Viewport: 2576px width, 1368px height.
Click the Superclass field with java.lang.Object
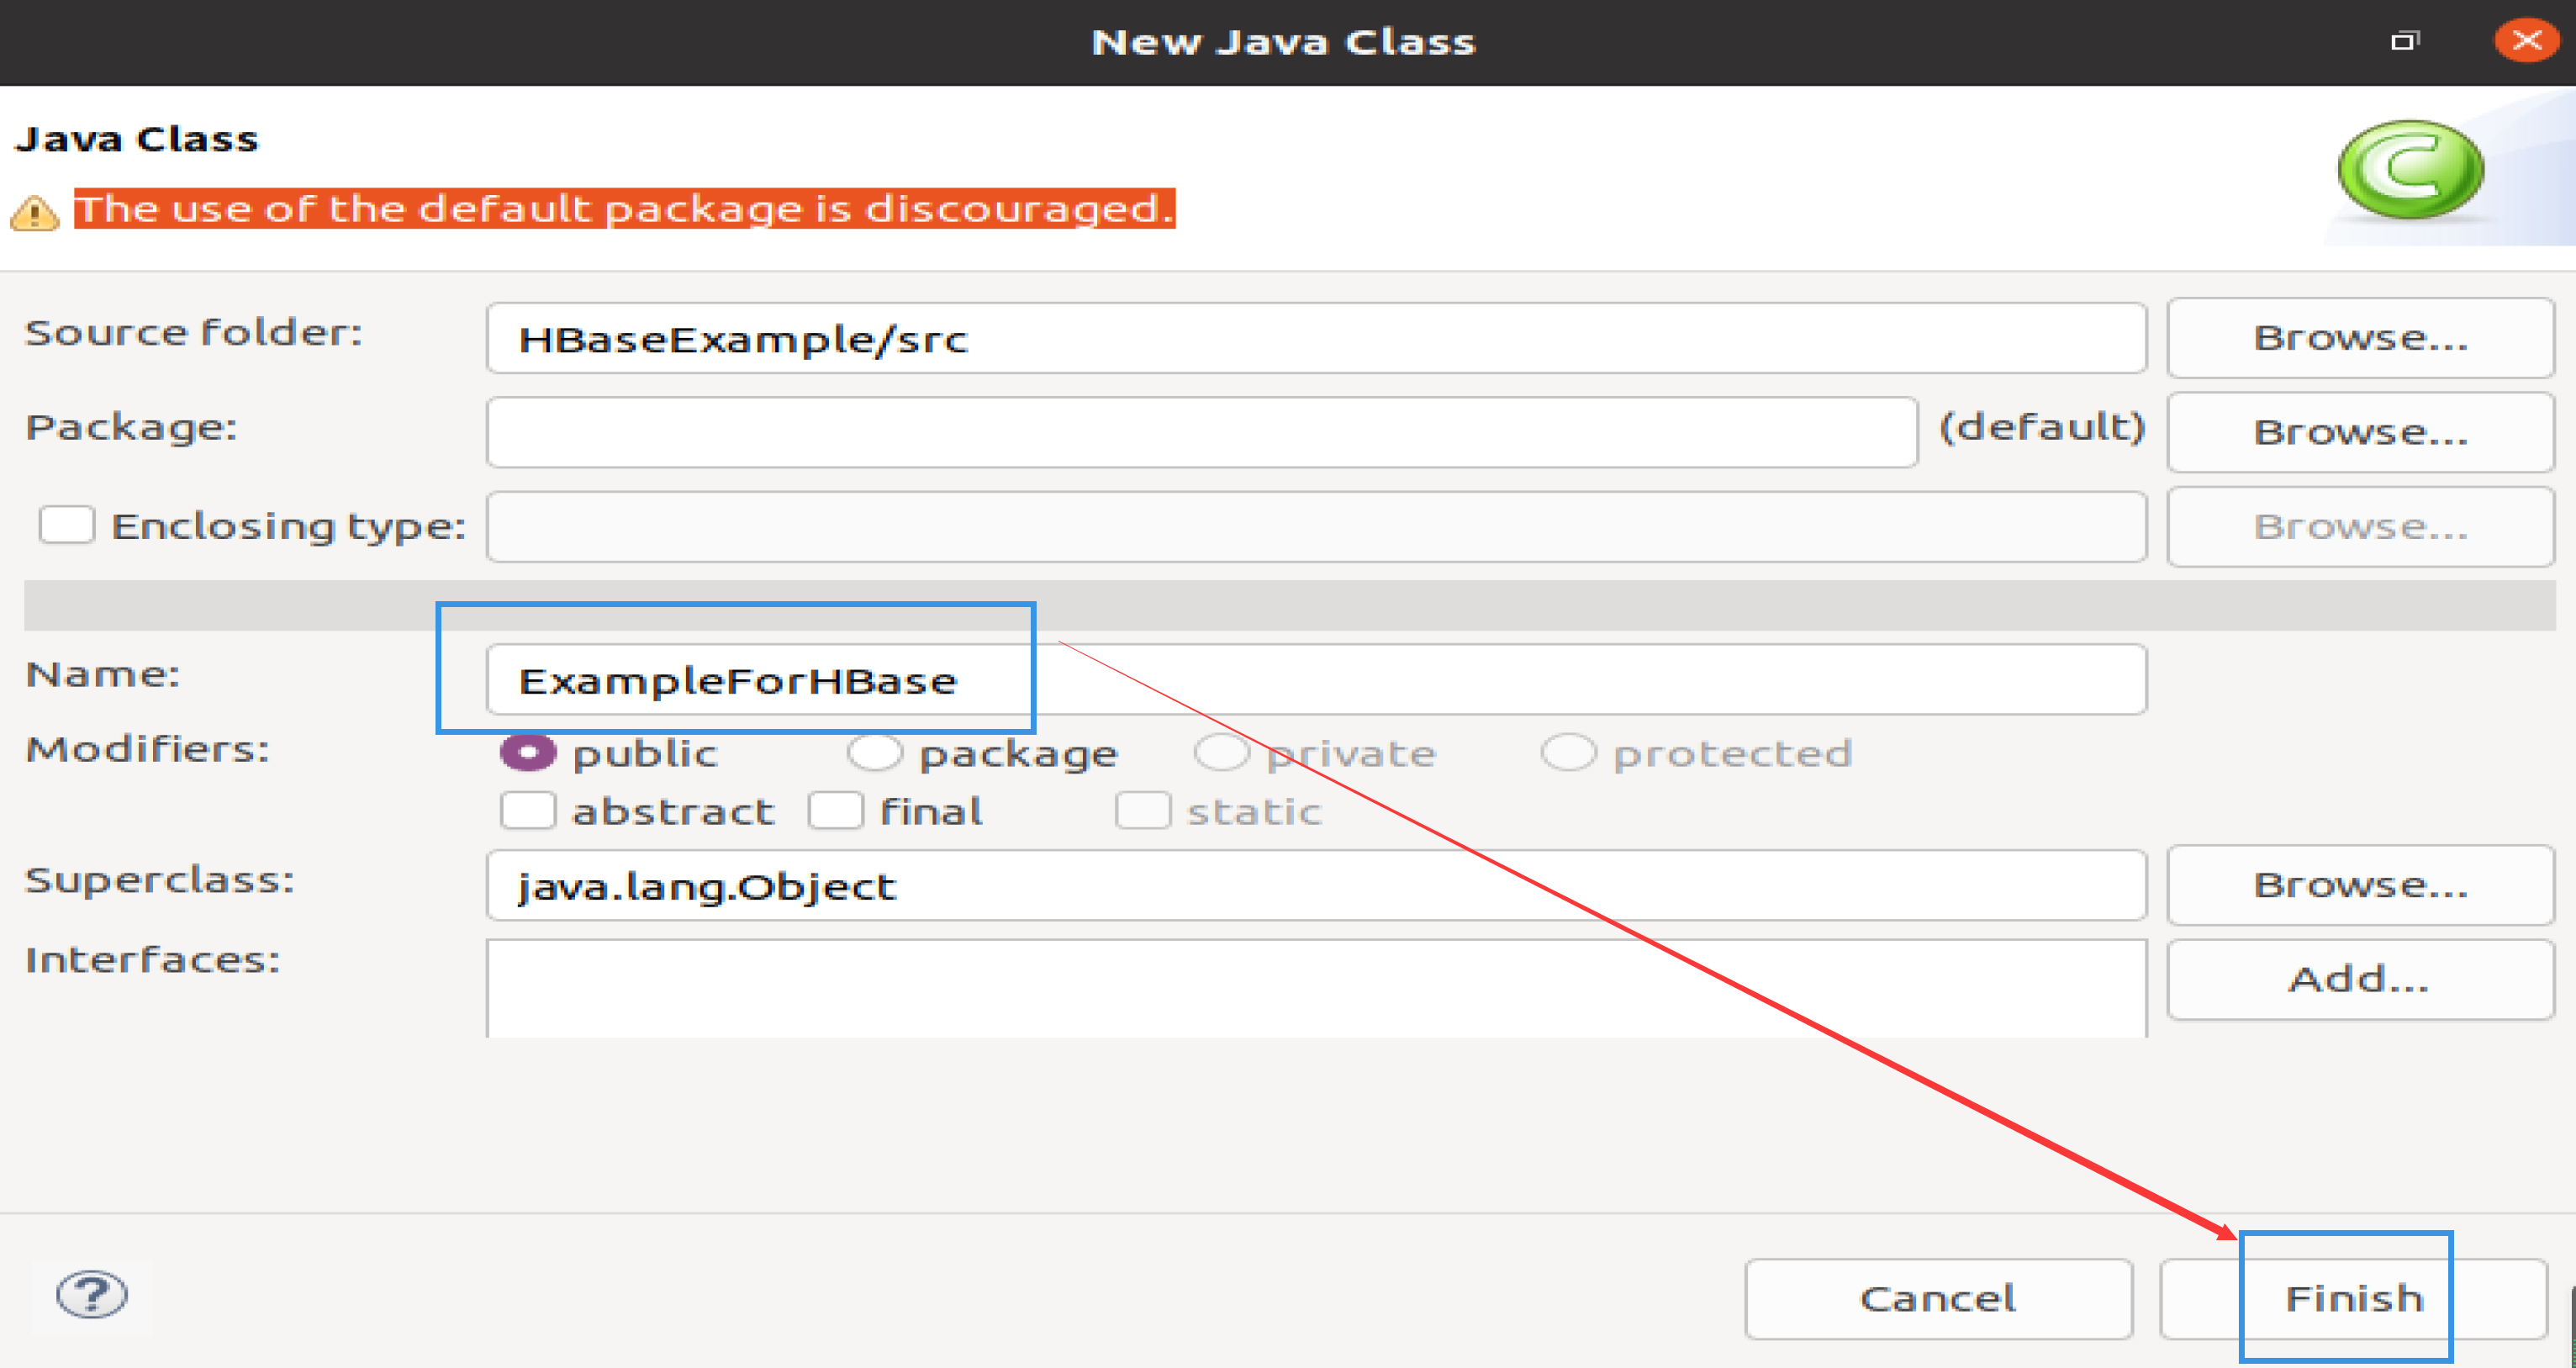click(1316, 886)
